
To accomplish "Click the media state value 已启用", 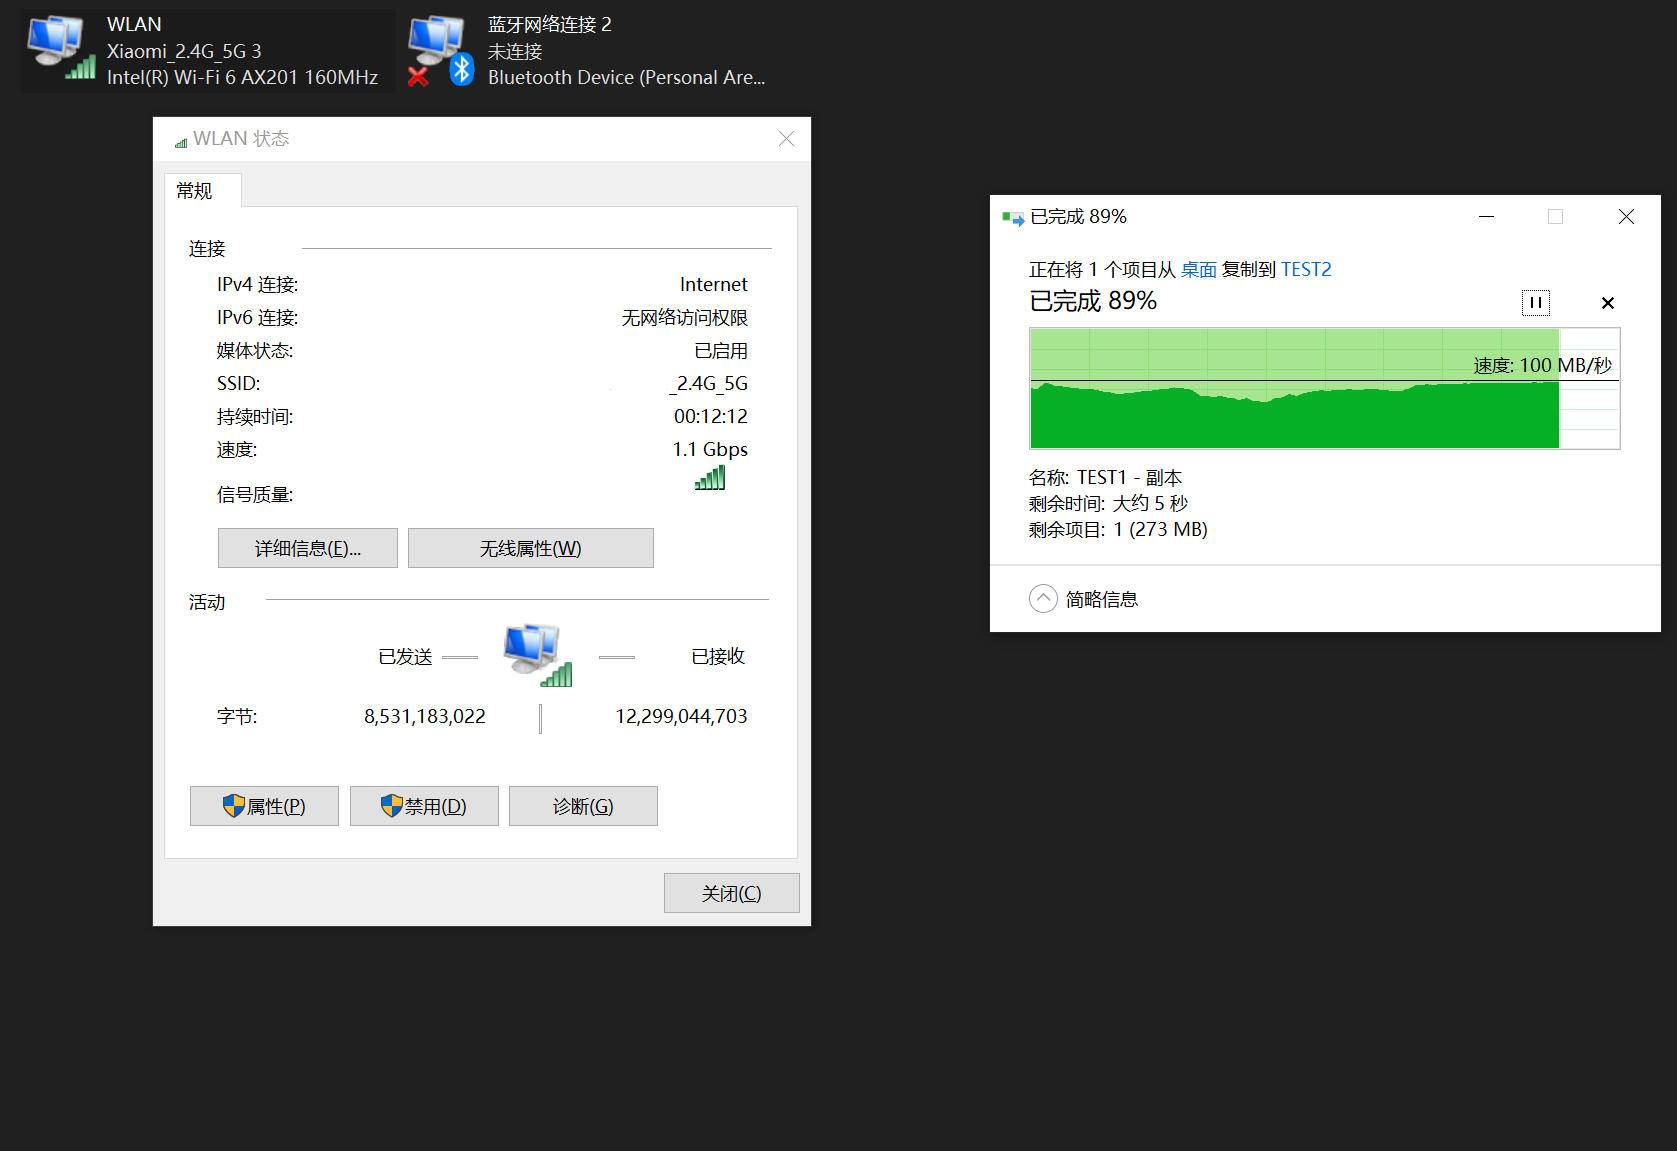I will [721, 350].
